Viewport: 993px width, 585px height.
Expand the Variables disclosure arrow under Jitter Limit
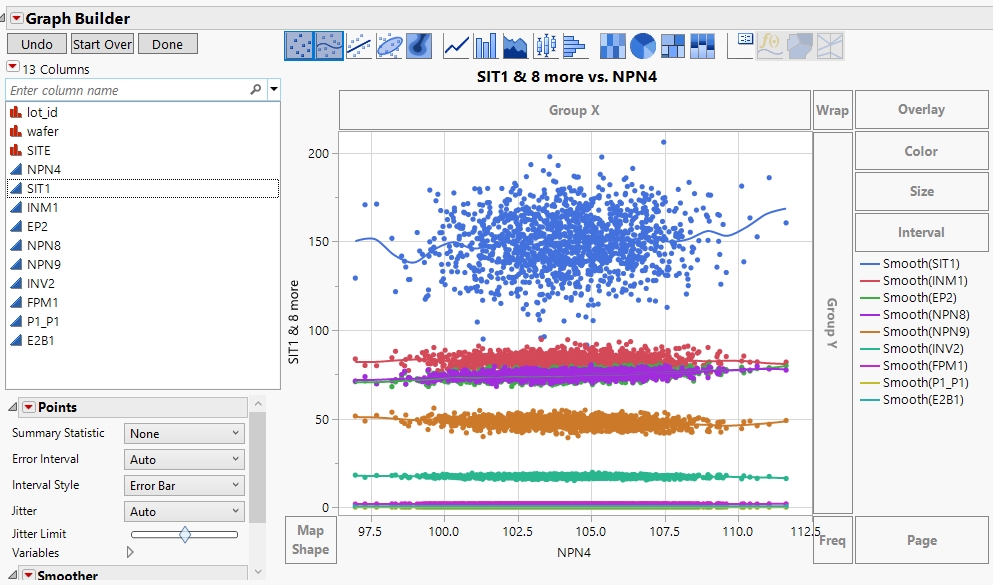click(x=128, y=552)
